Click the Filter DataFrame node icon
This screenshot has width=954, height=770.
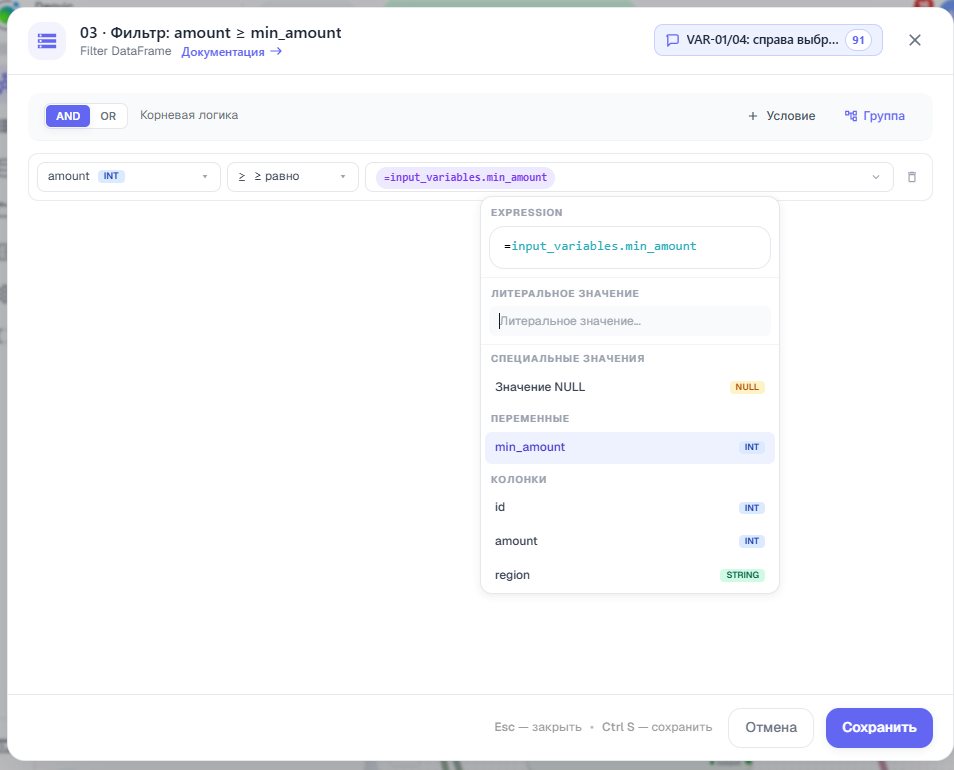47,41
